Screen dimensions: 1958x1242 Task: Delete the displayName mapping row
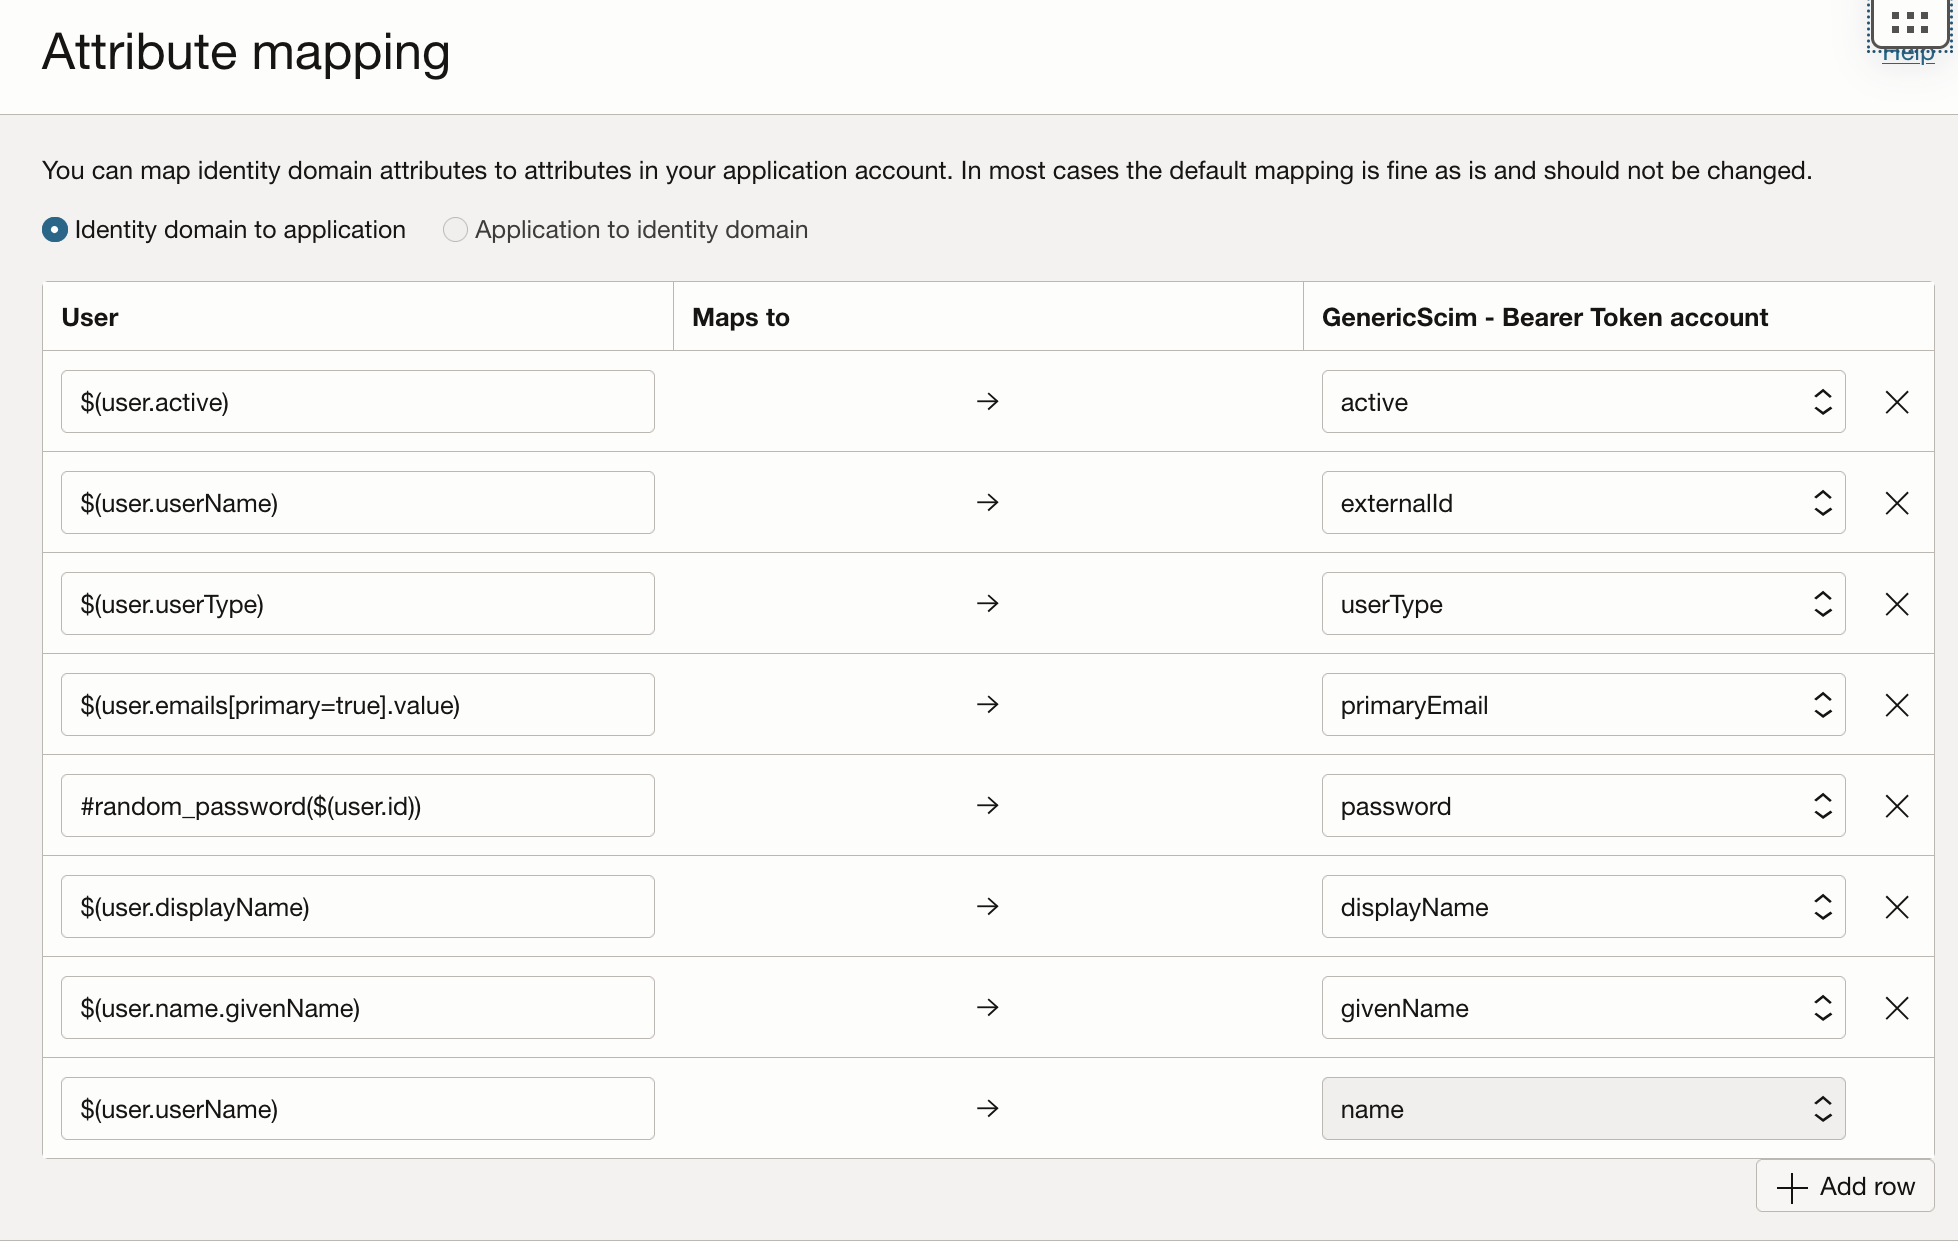coord(1896,907)
